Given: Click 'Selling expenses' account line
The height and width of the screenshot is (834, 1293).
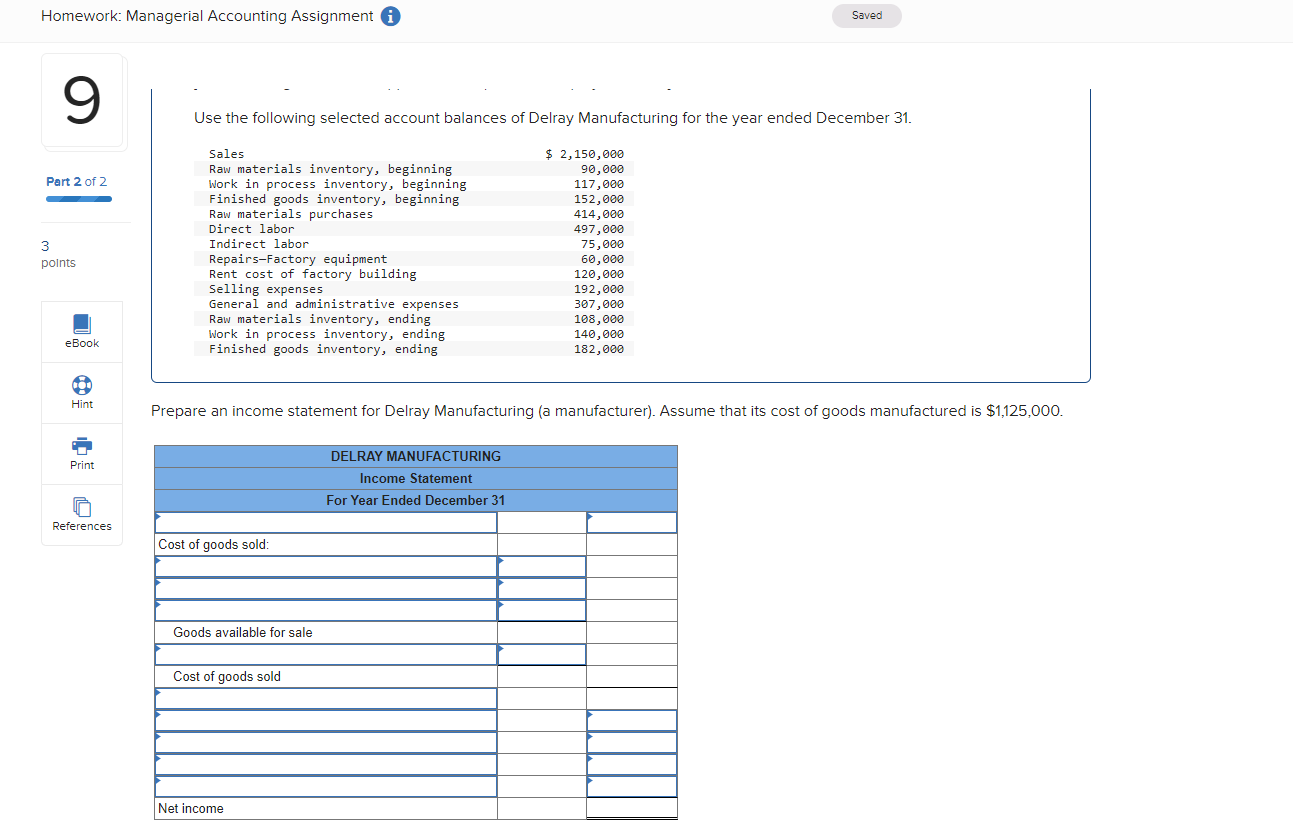Looking at the screenshot, I should pos(266,289).
